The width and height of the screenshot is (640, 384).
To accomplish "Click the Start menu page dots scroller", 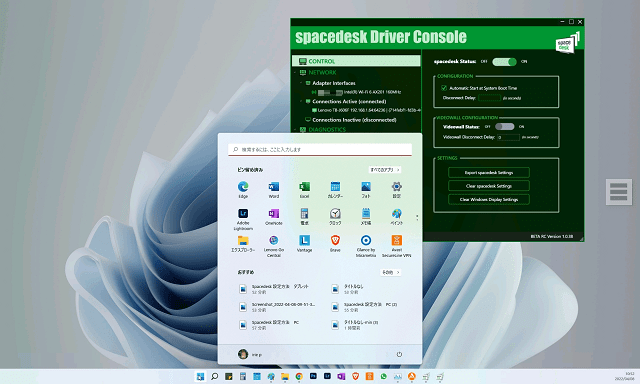I will coord(417,218).
